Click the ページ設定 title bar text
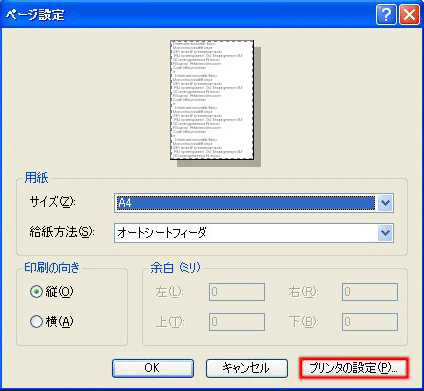 [35, 15]
